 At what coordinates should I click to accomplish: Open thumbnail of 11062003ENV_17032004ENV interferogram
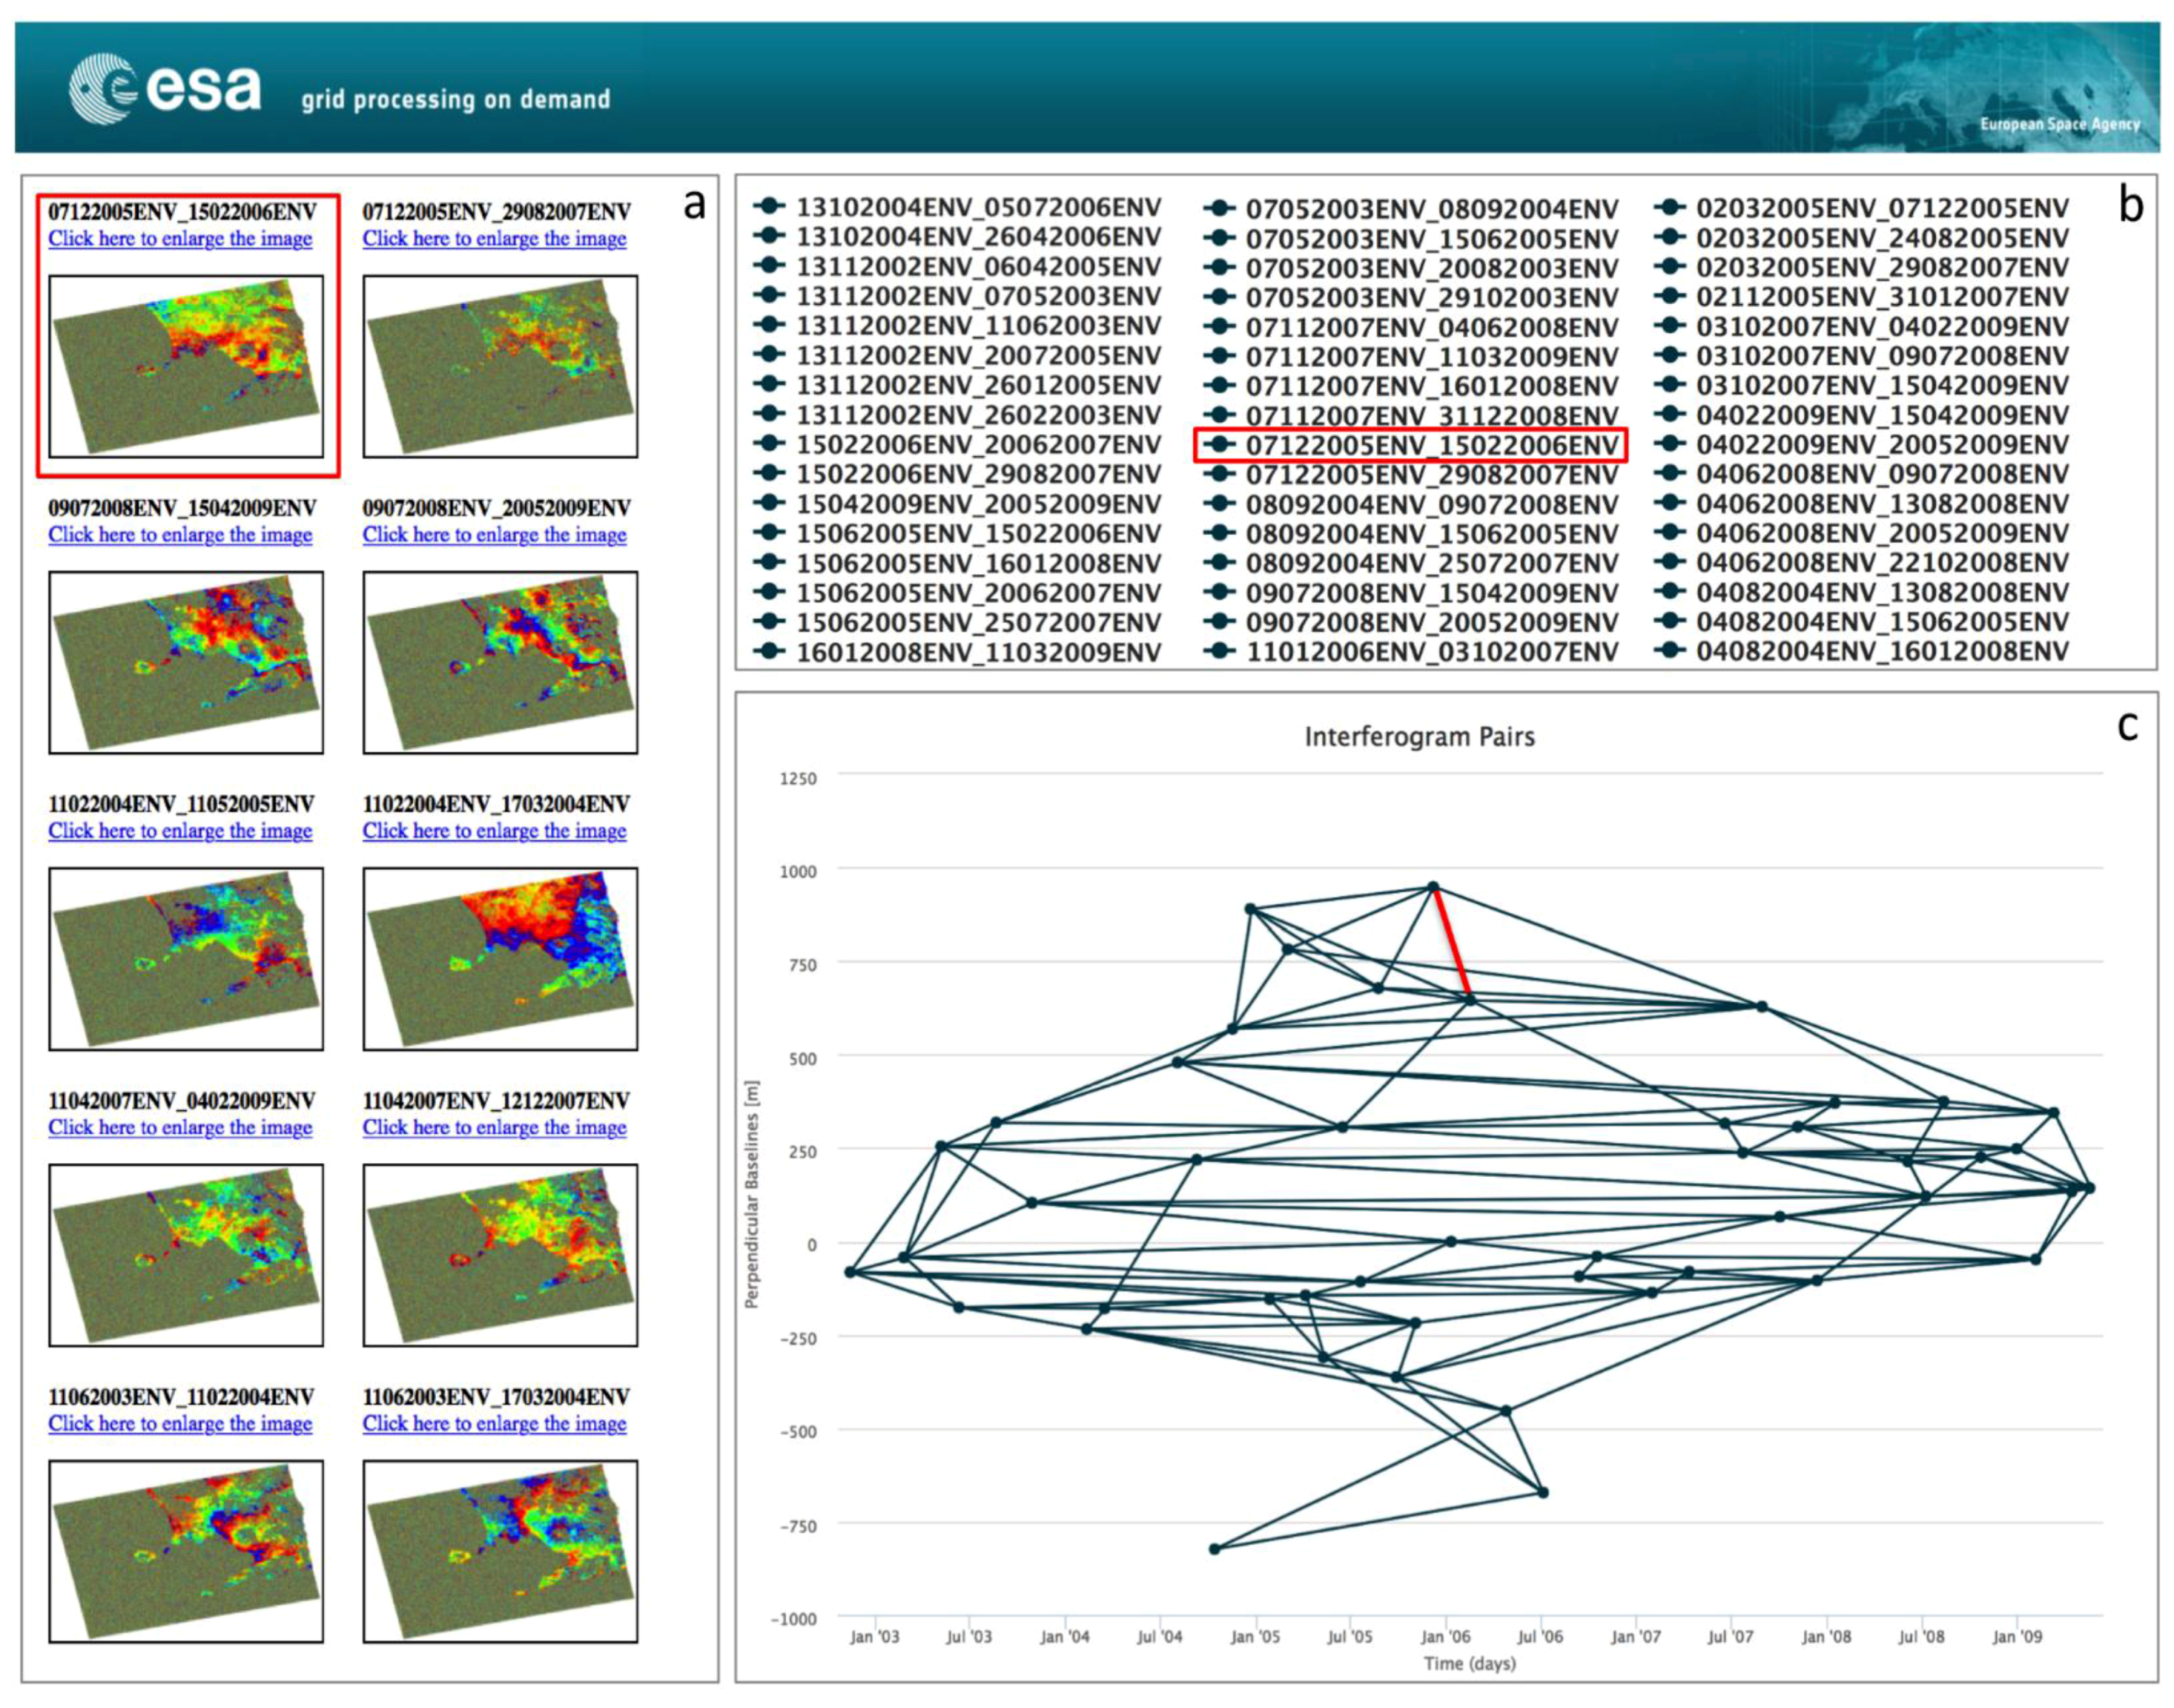click(500, 1551)
